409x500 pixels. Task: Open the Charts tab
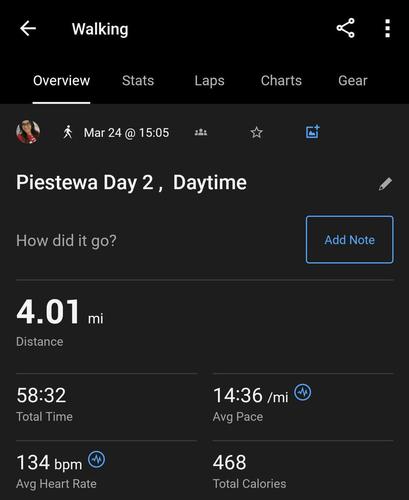pos(281,81)
